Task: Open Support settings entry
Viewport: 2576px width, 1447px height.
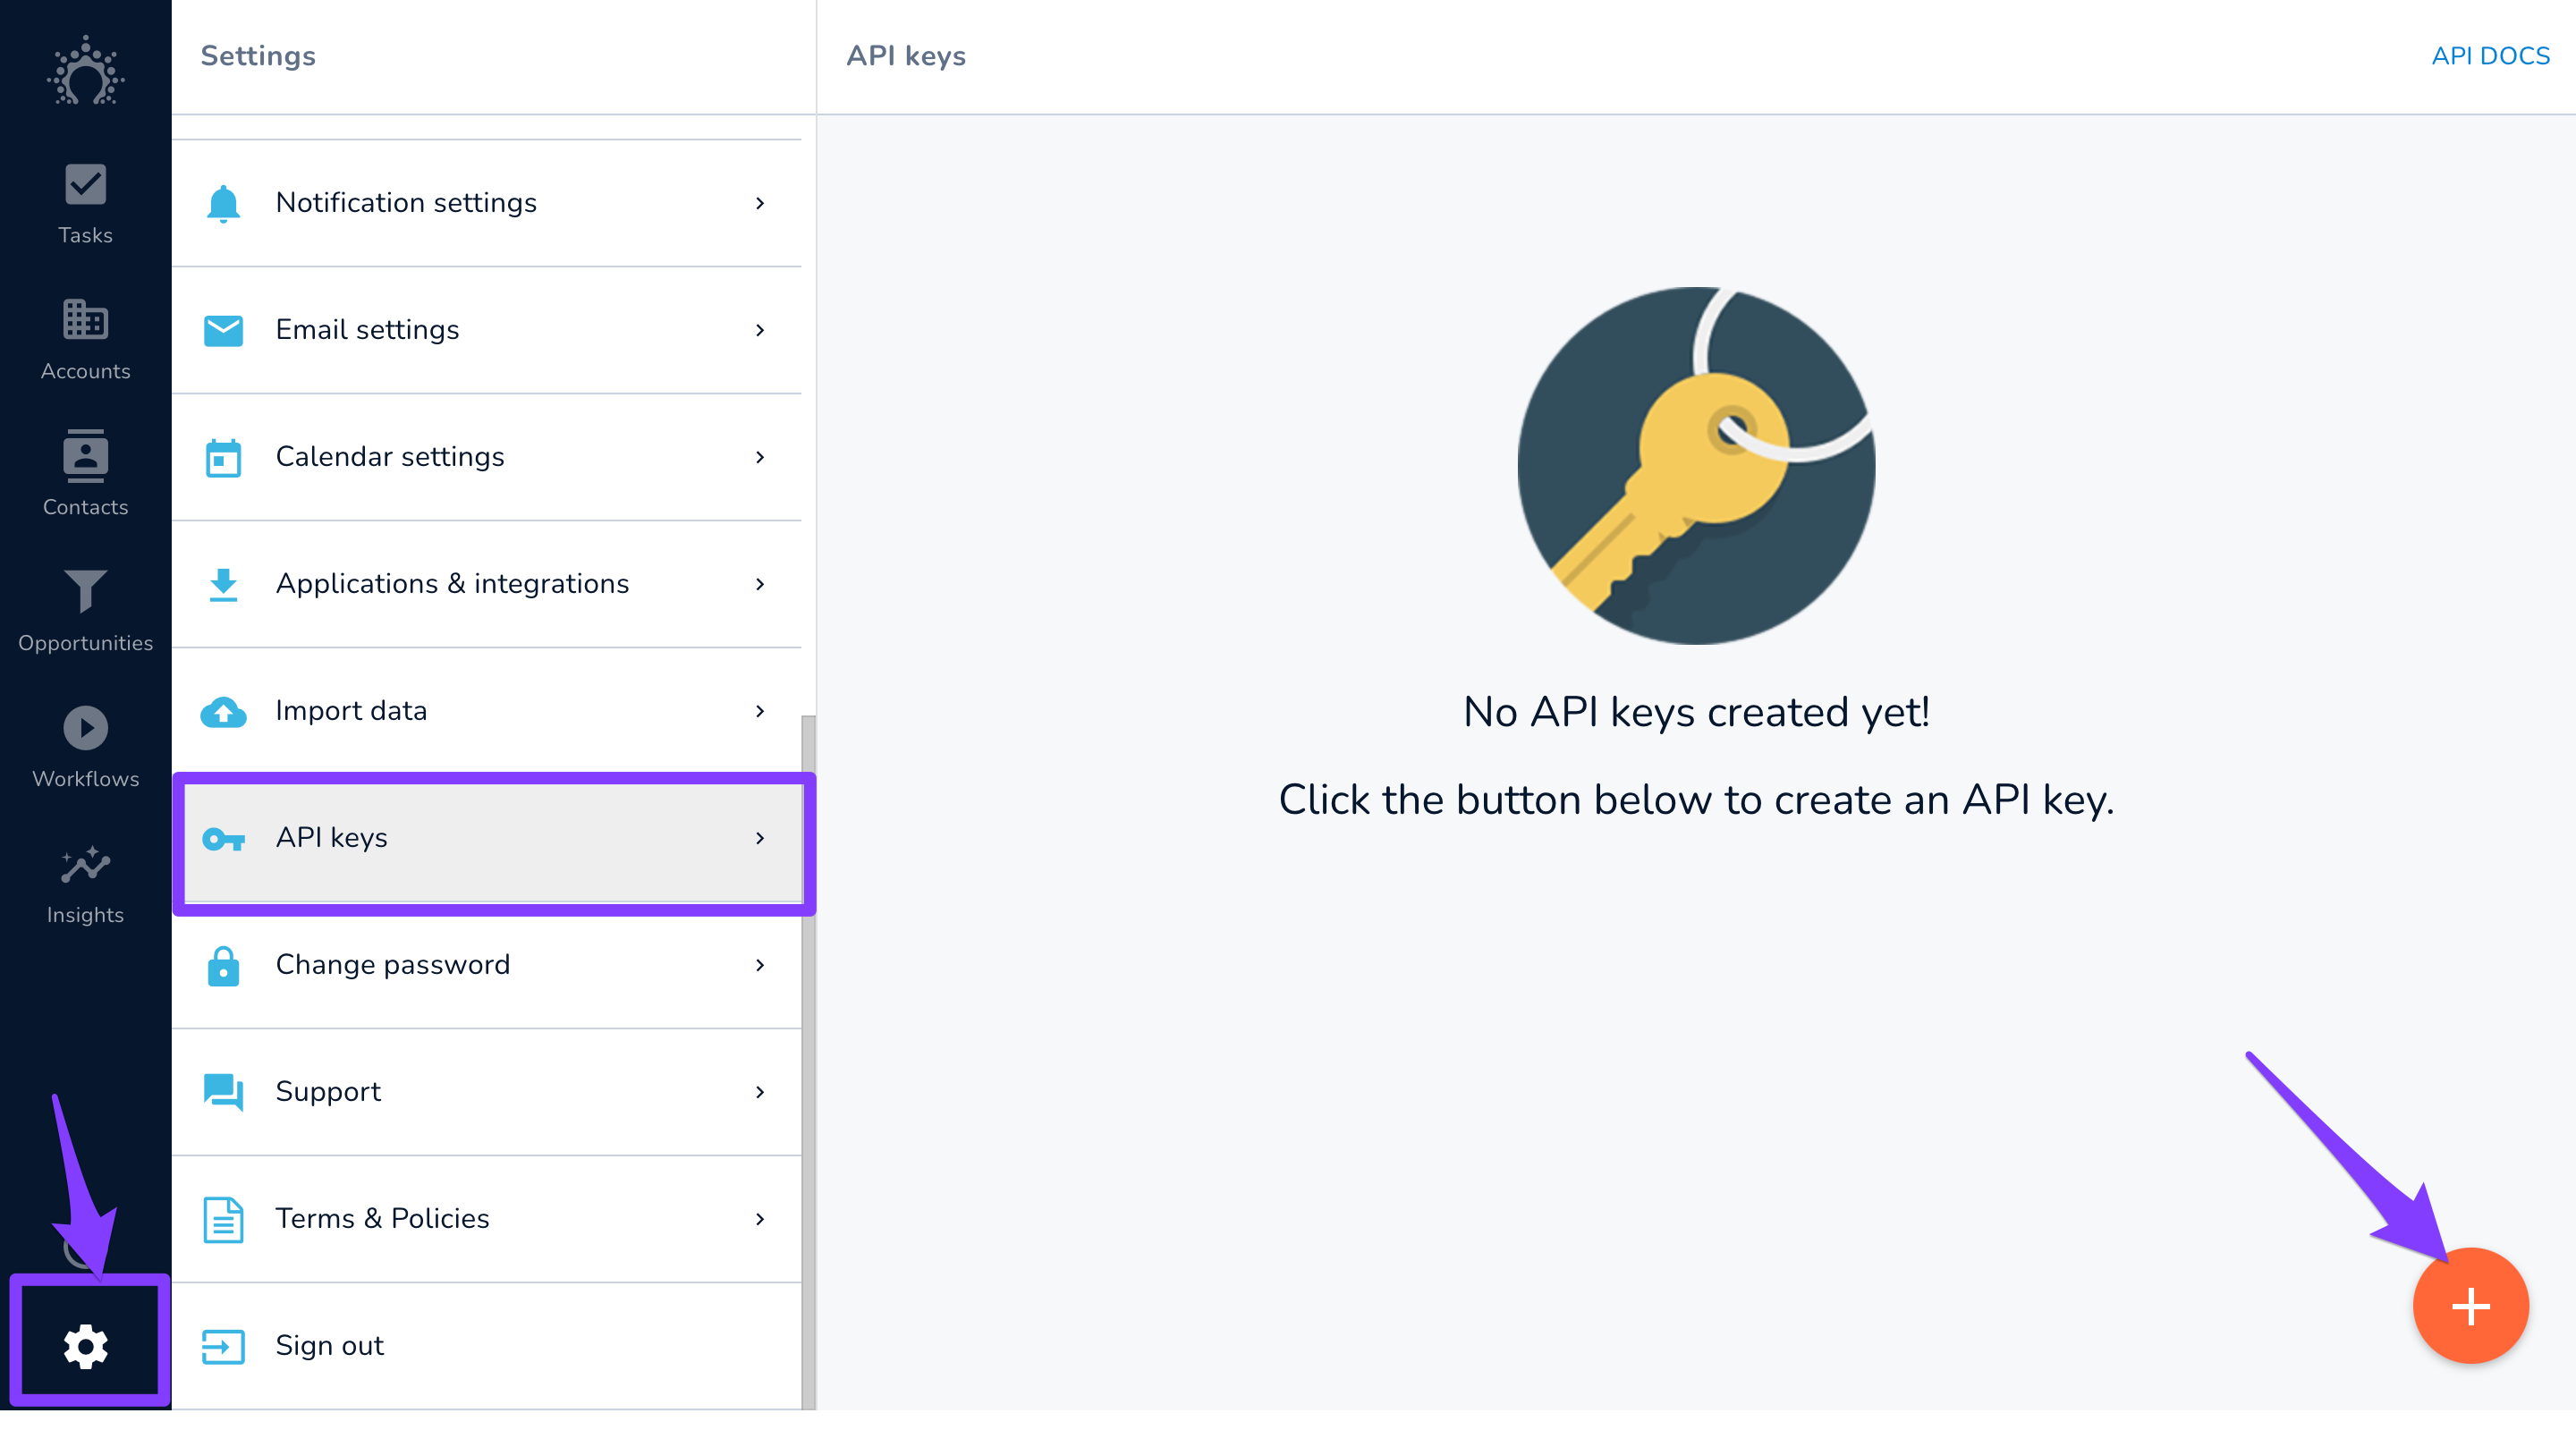Action: (x=487, y=1092)
